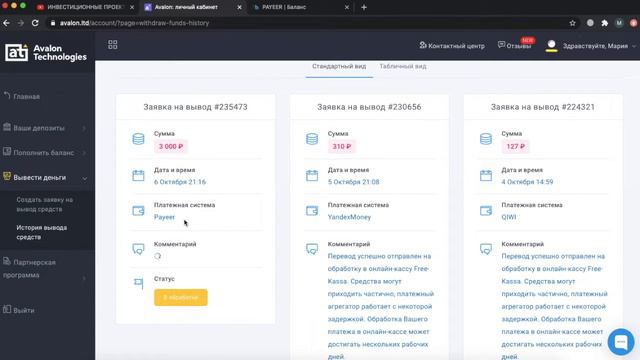The width and height of the screenshot is (640, 360).
Task: Click the wallet icon in request #224321
Action: coord(486,211)
